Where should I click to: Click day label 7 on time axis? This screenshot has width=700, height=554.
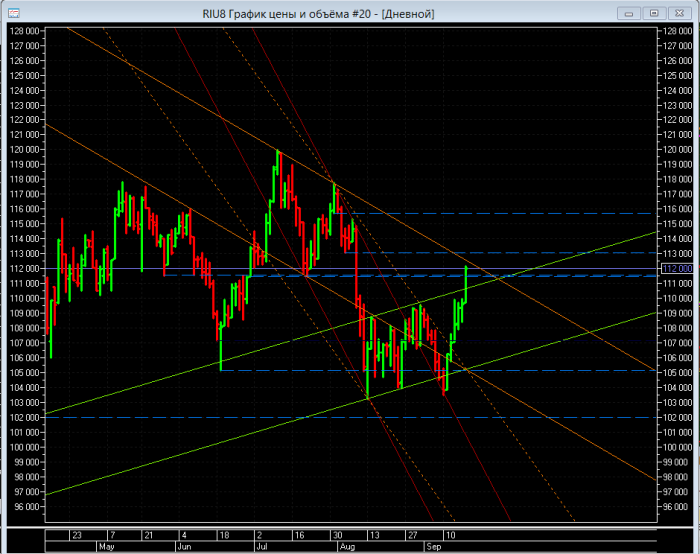coord(112,535)
